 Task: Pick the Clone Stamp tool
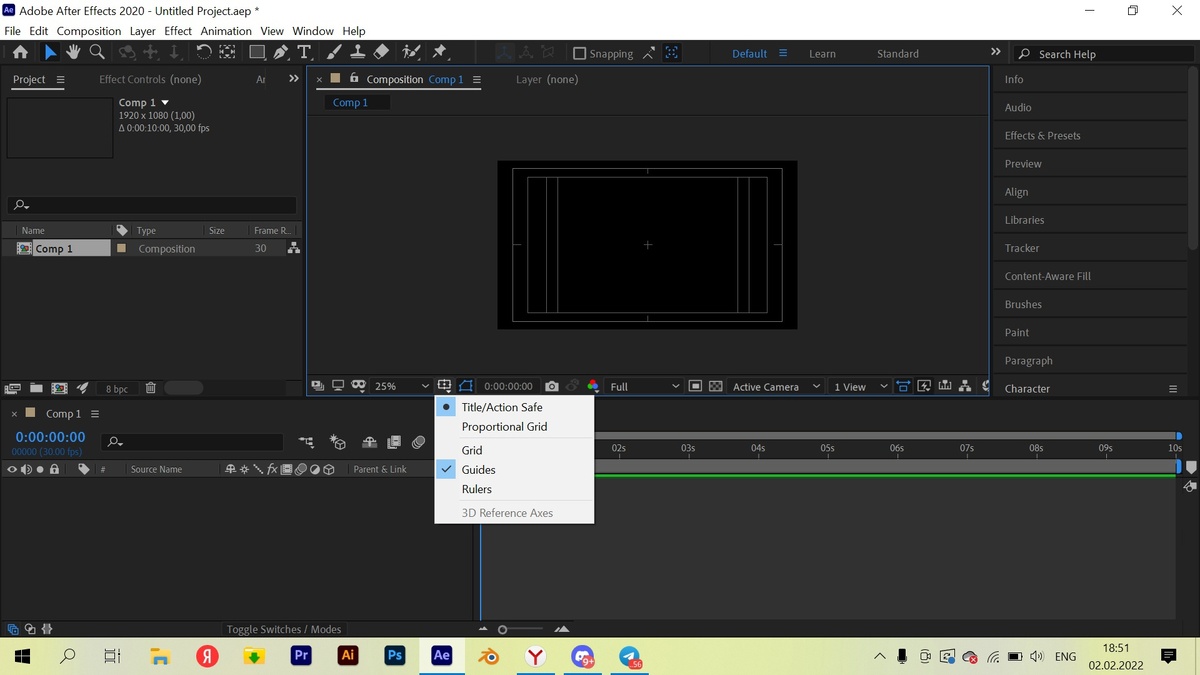[x=357, y=53]
